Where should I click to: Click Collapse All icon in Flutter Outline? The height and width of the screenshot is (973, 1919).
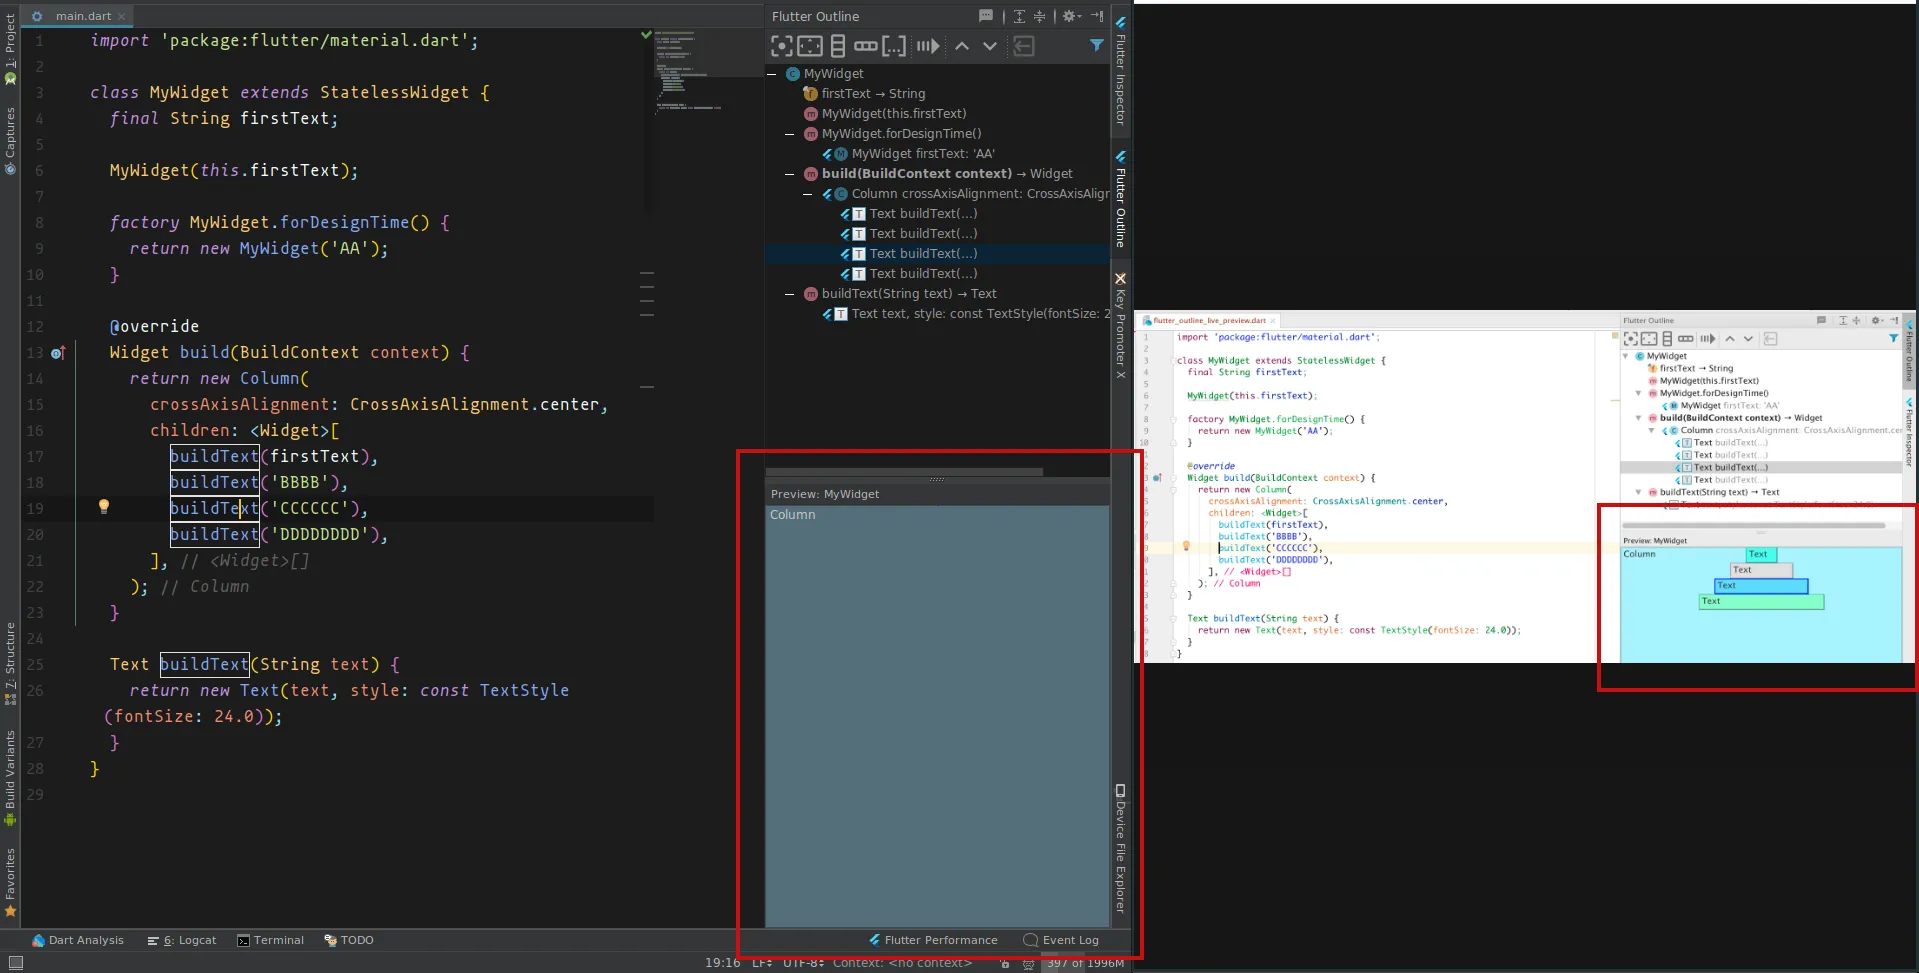click(1040, 16)
